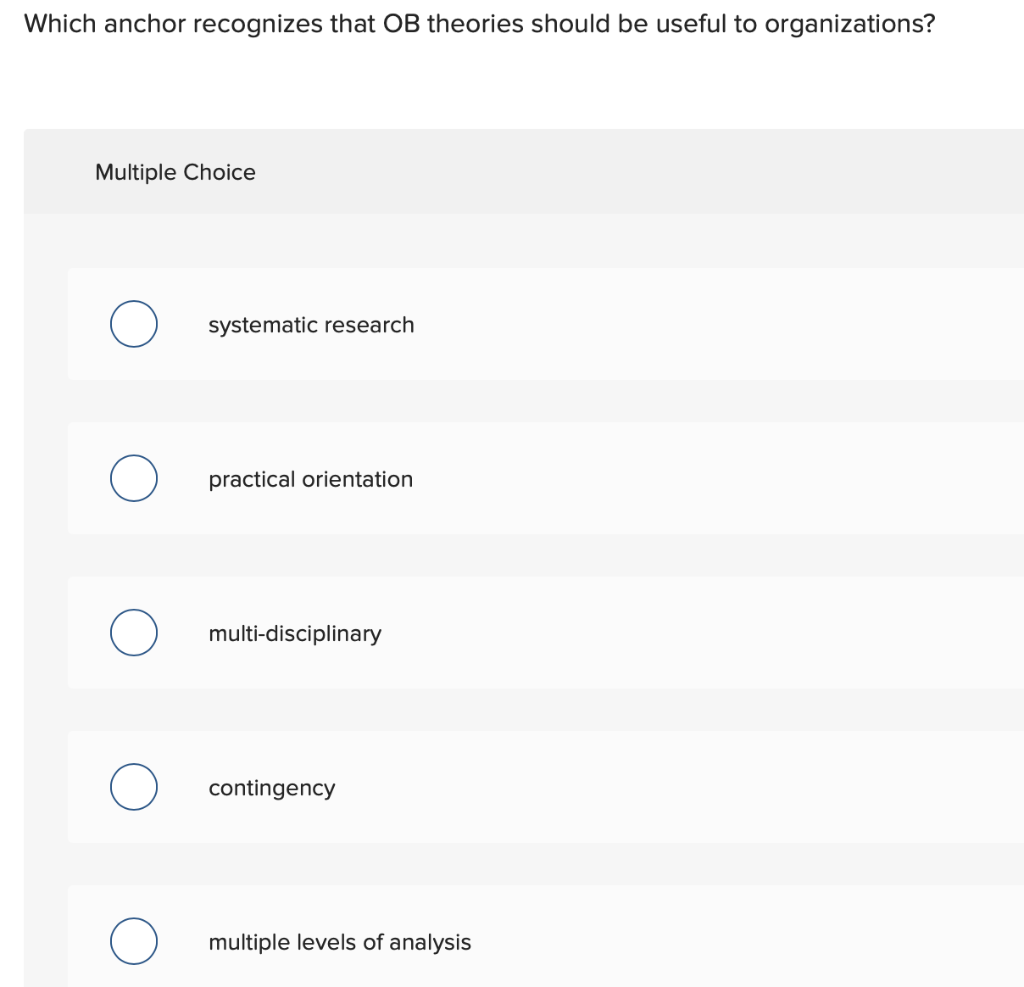This screenshot has height=987, width=1024.
Task: Click the Multiple Choice header label
Action: (175, 172)
